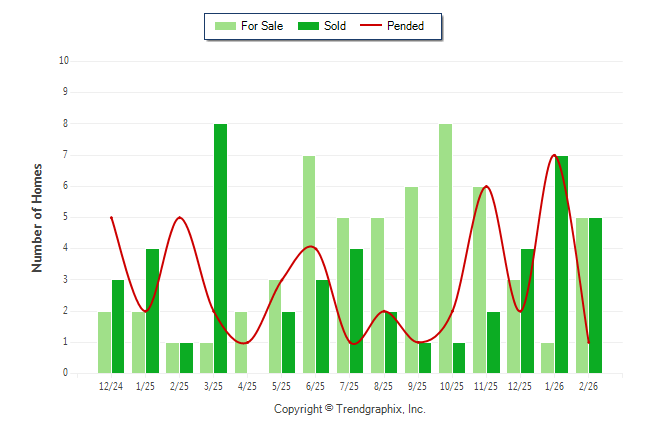Select the Sold bar for 1/25
Viewport: 646px width, 434px height.
152,310
